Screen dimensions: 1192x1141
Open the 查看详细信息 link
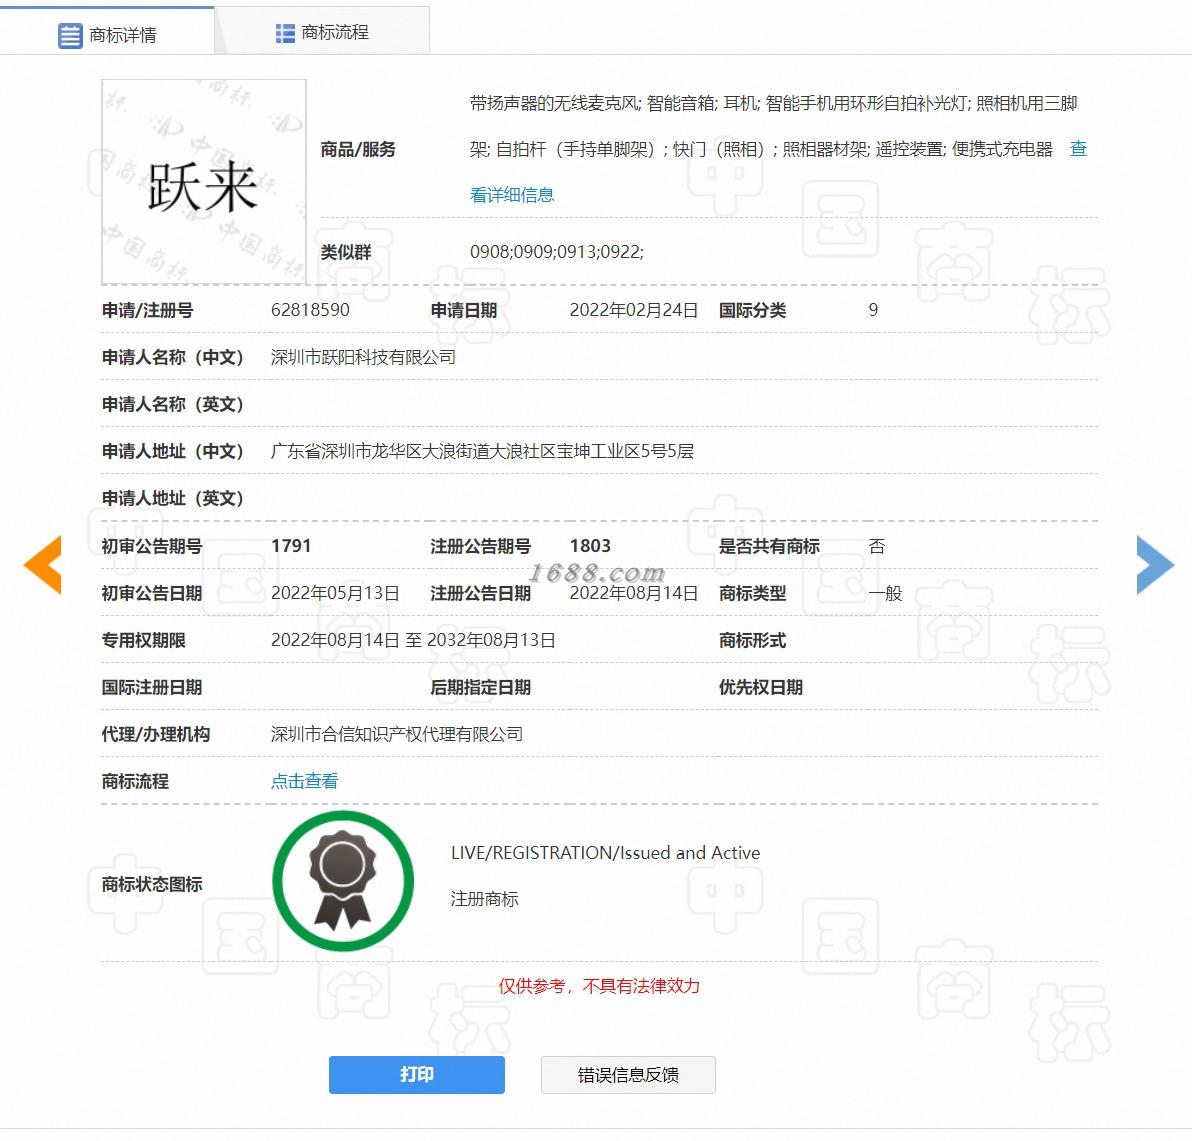[512, 195]
